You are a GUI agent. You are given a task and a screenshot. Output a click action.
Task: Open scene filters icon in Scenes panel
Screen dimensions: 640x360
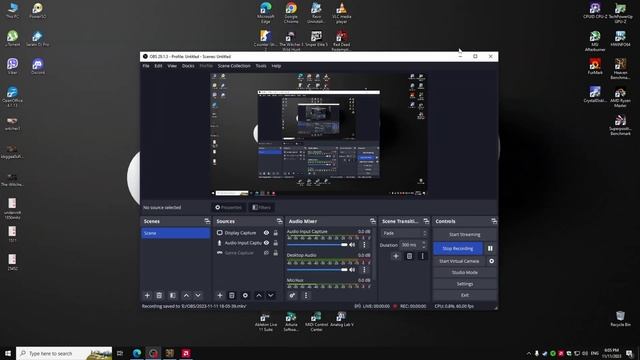(173, 295)
